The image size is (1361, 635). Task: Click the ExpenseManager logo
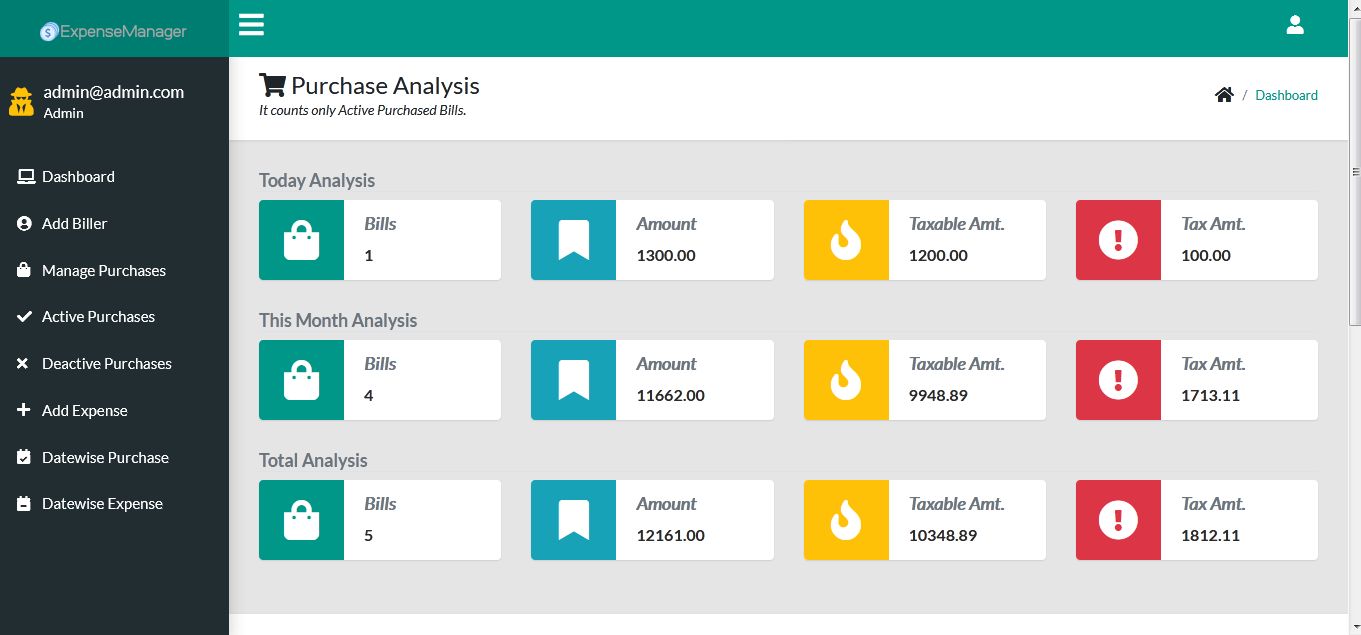pyautogui.click(x=113, y=30)
